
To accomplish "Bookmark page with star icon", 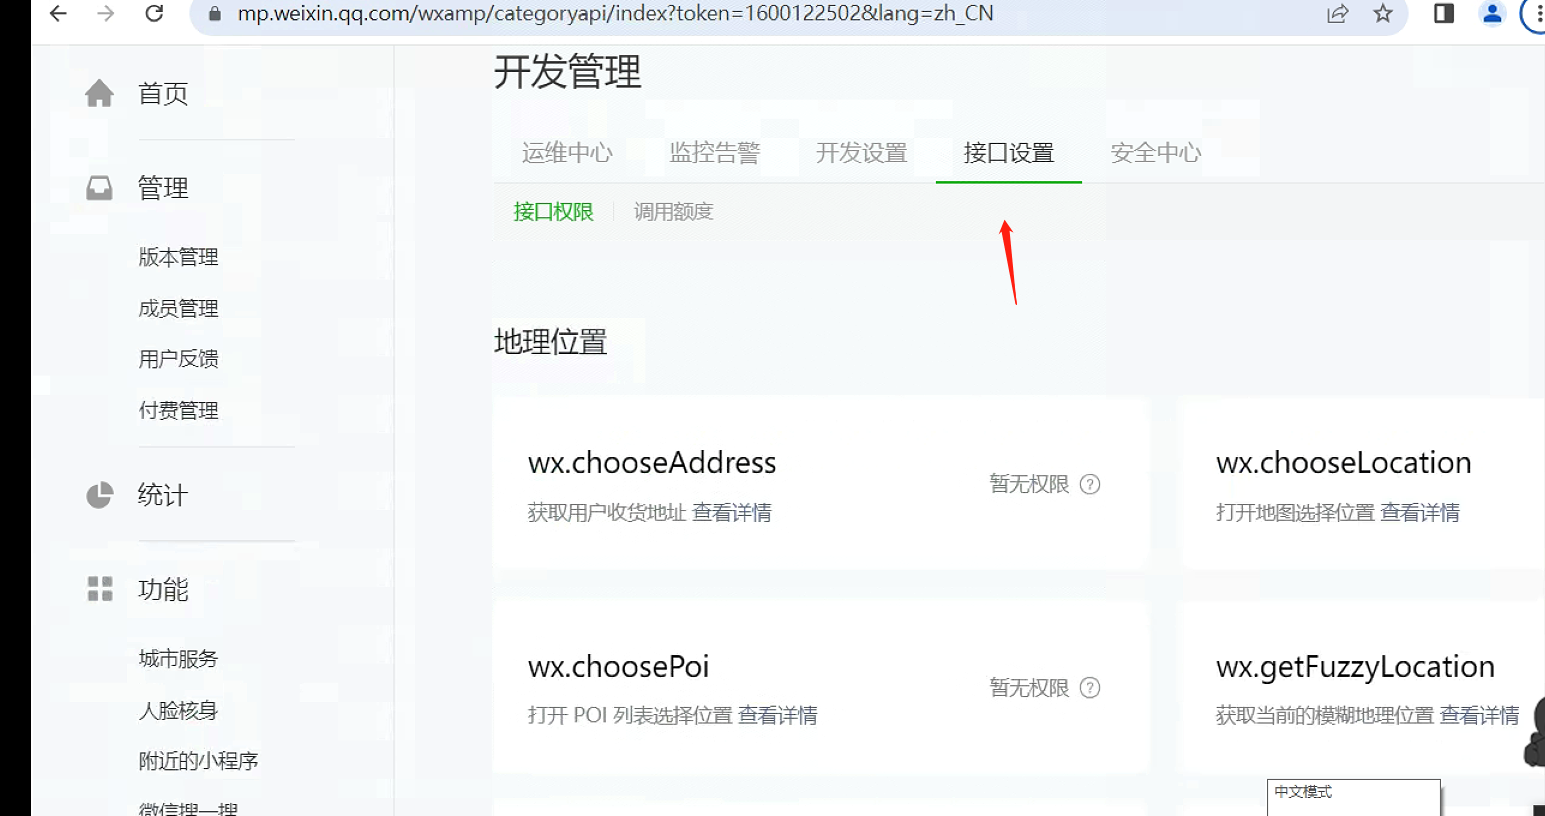I will pyautogui.click(x=1383, y=13).
